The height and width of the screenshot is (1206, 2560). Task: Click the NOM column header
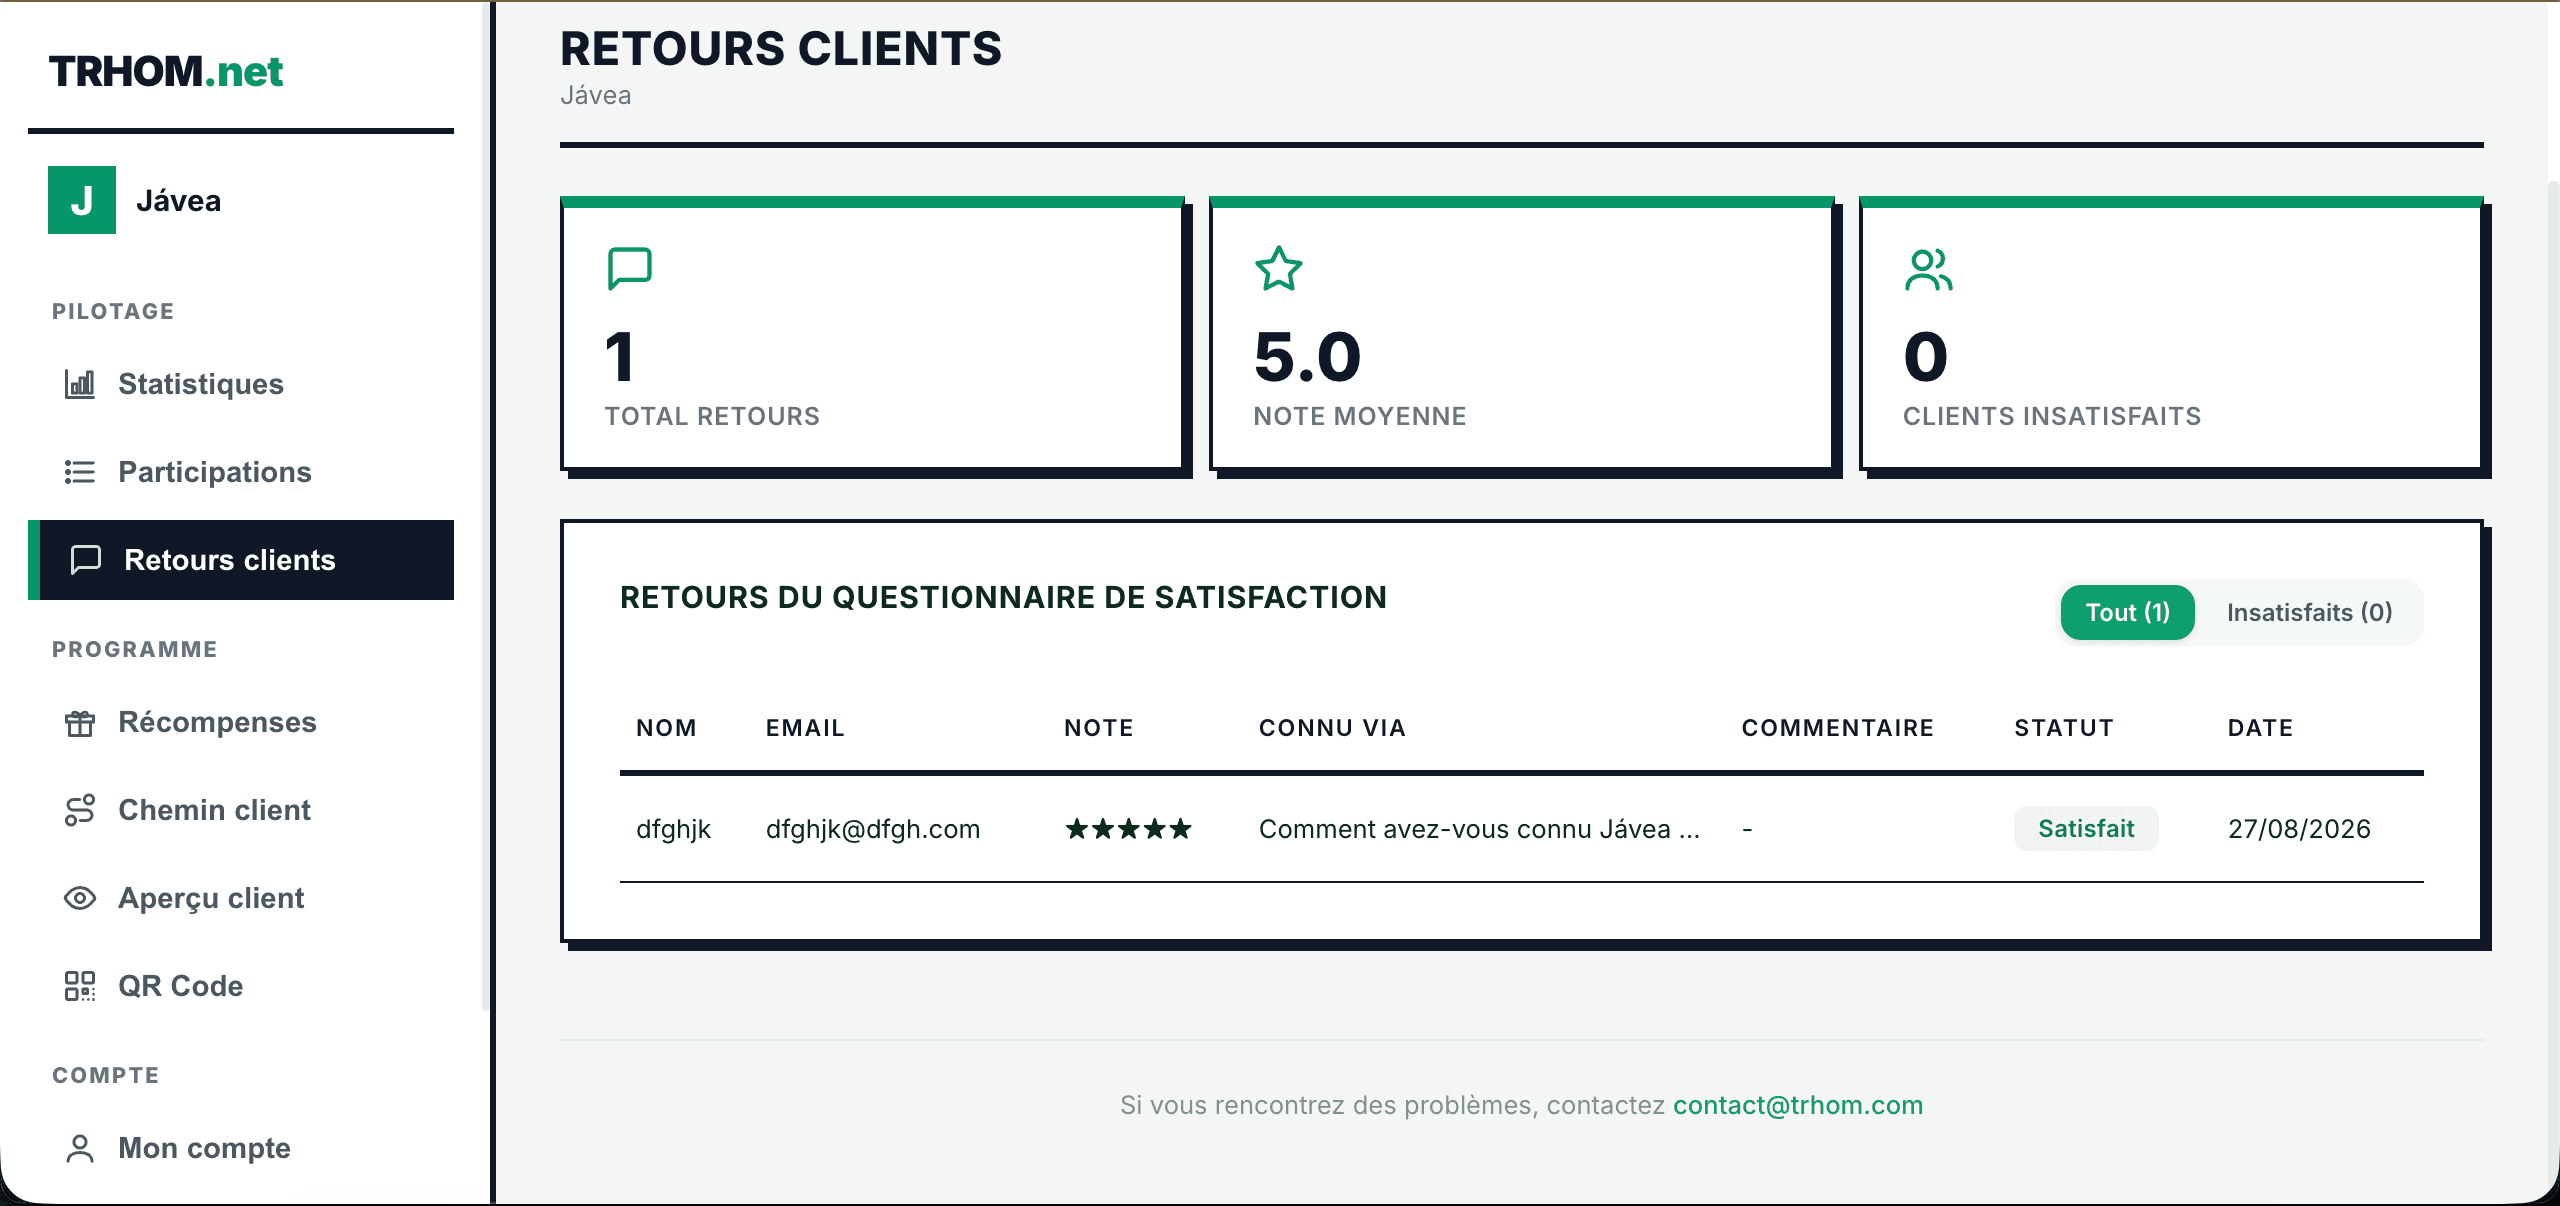click(x=666, y=728)
